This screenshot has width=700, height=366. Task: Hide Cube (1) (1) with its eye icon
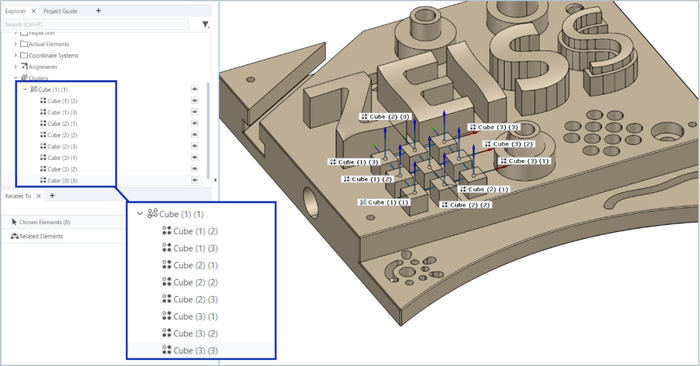coord(195,89)
